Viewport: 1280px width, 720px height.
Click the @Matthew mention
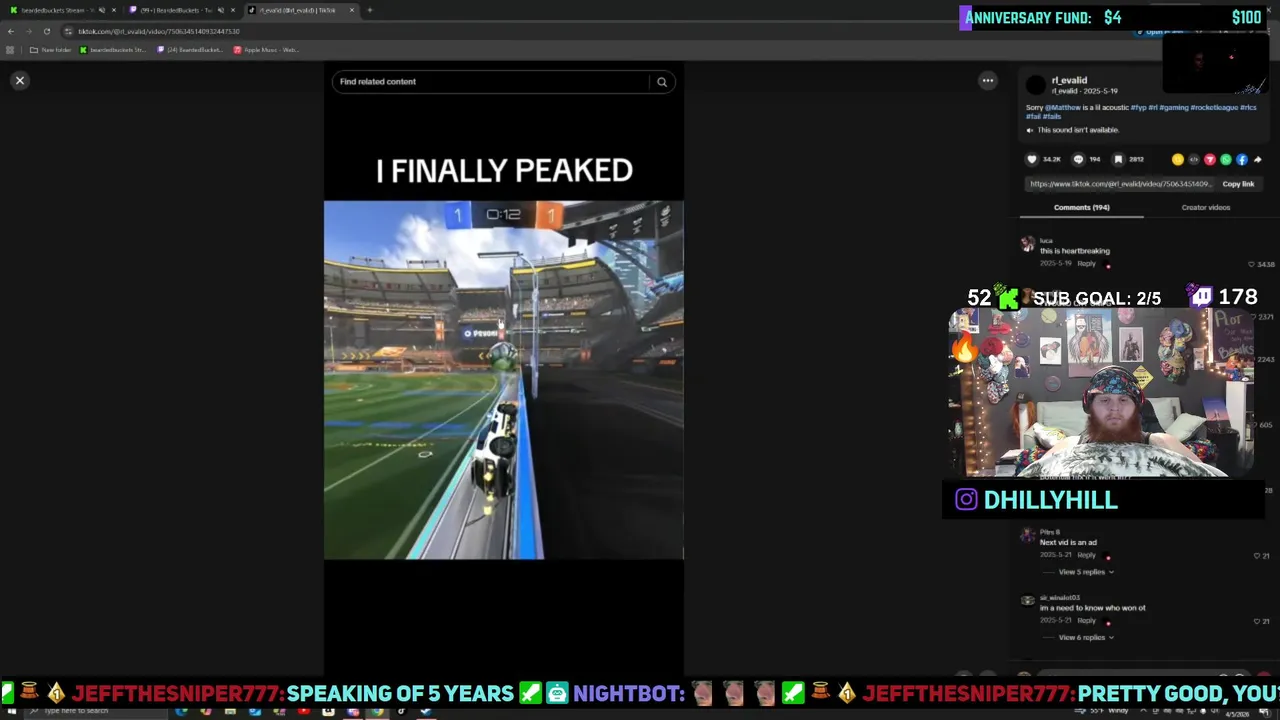point(1063,107)
